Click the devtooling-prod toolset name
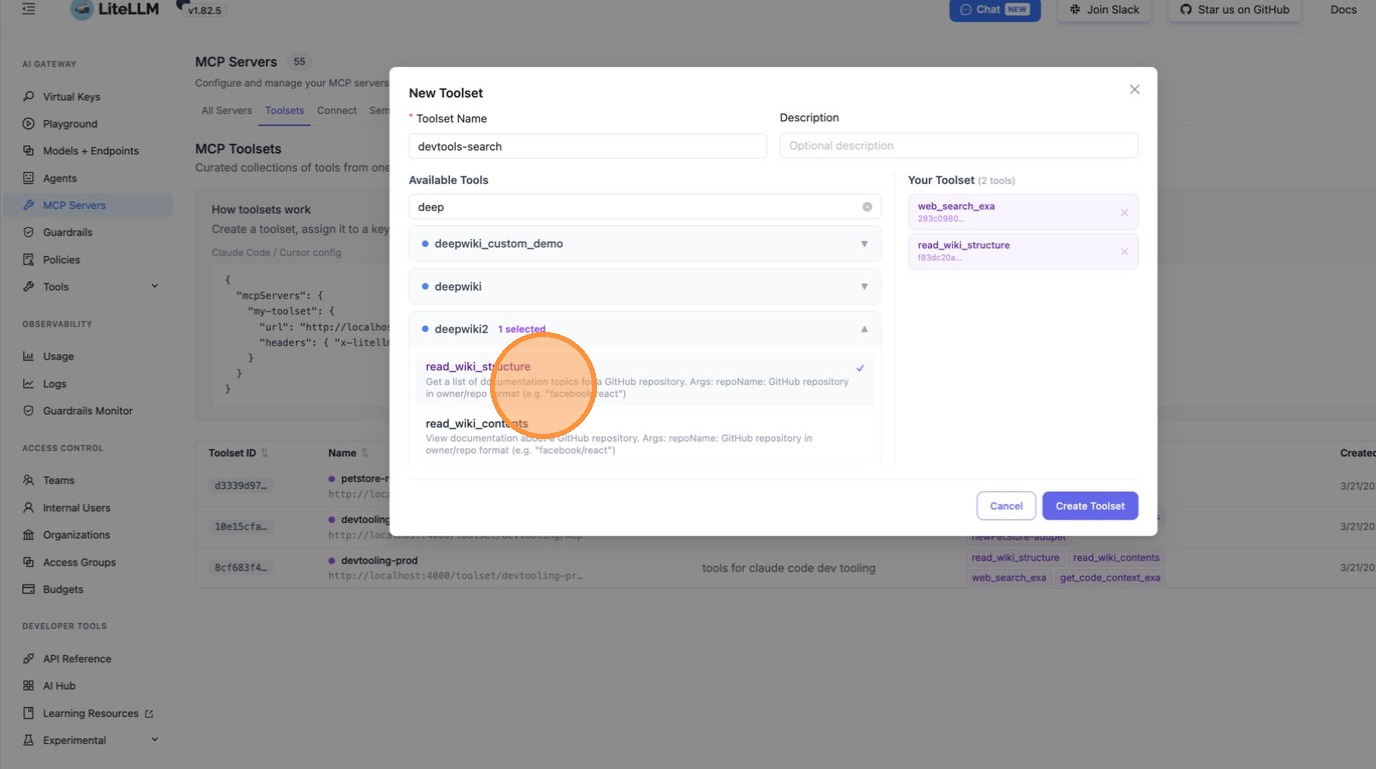Image resolution: width=1376 pixels, height=769 pixels. tap(379, 560)
